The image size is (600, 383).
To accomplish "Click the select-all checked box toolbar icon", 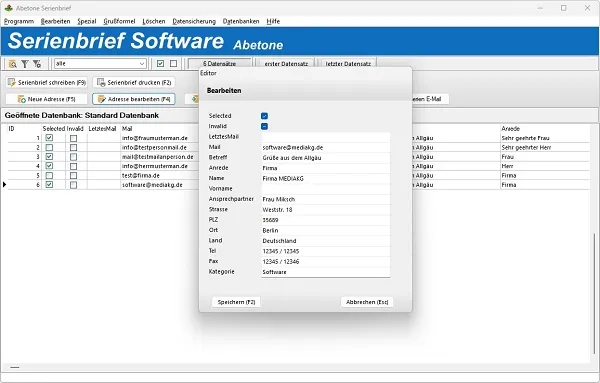I will 160,64.
